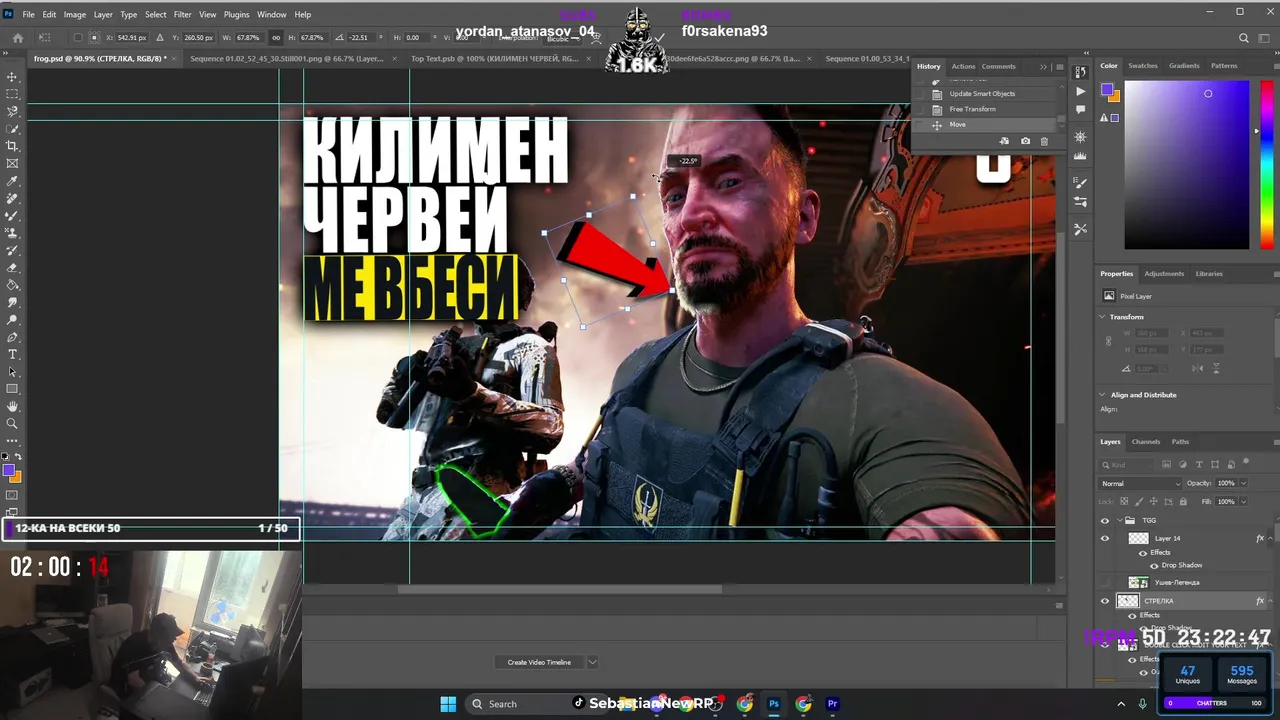This screenshot has height=720, width=1280.
Task: Select the Frame tool
Action: (x=12, y=163)
